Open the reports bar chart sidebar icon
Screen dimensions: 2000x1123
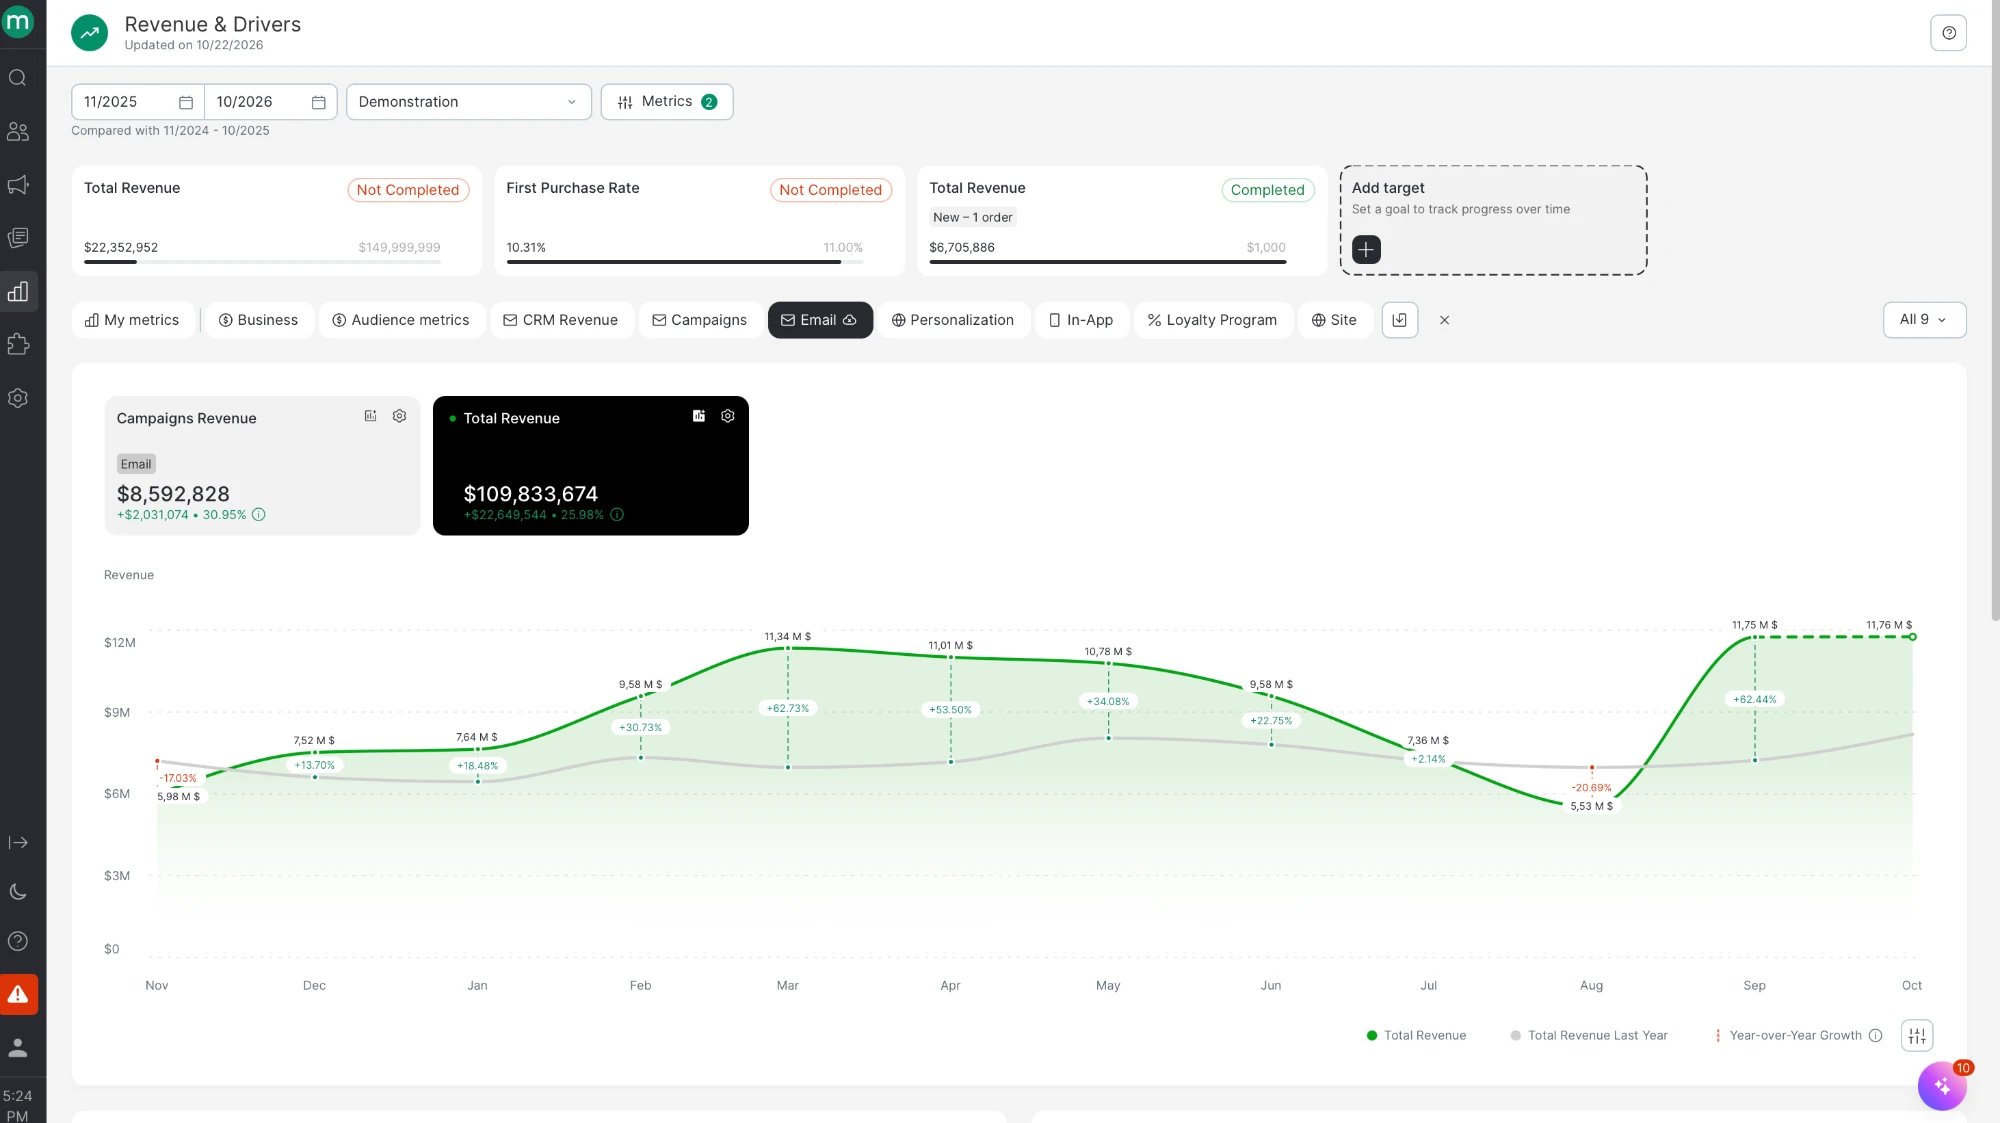coord(18,291)
